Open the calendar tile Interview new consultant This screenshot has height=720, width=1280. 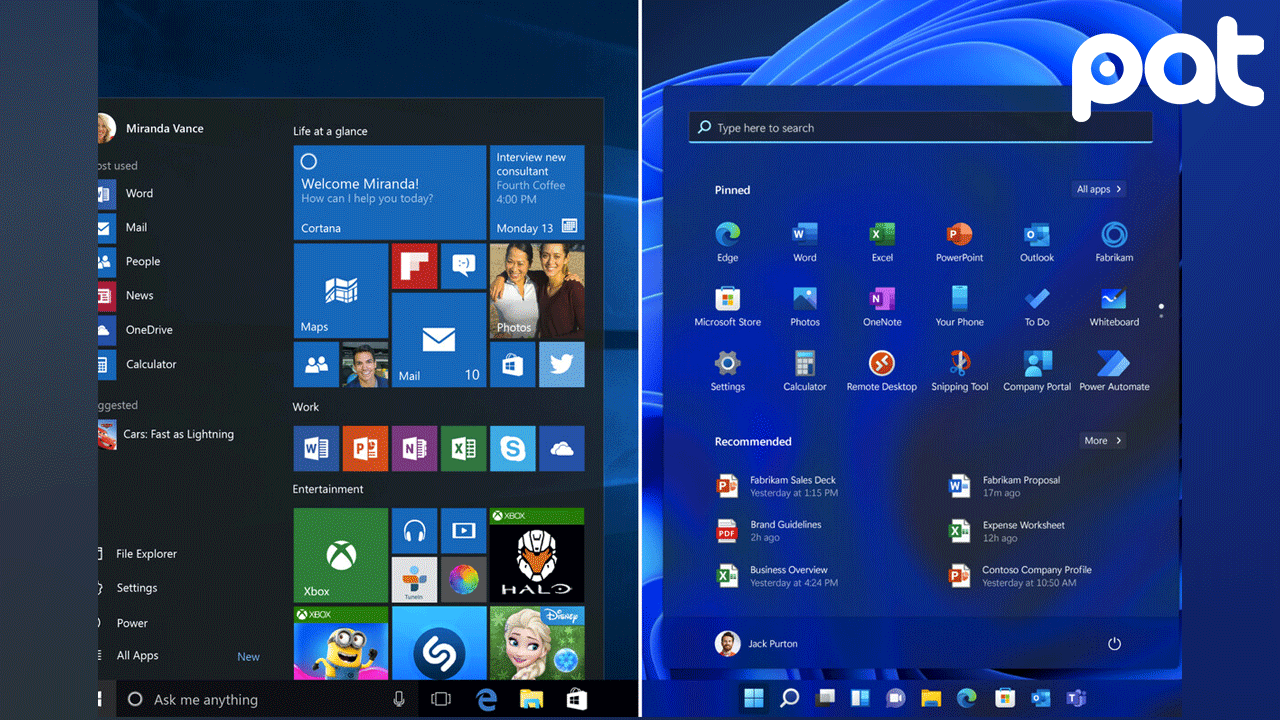tap(537, 192)
